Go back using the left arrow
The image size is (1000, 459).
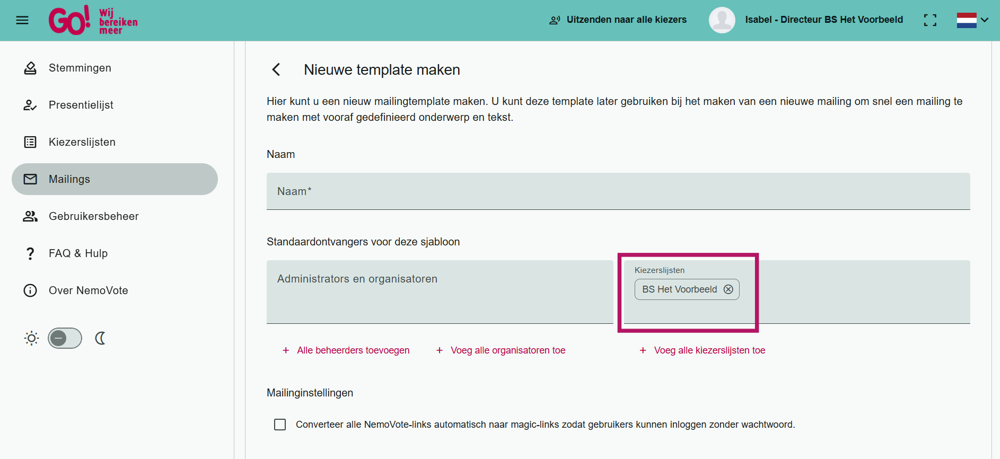(276, 70)
